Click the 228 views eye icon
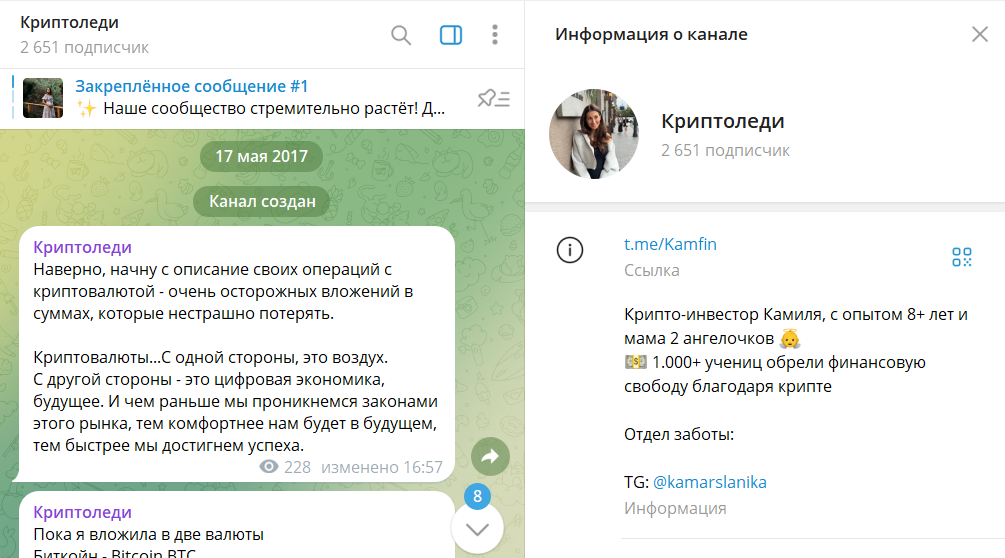This screenshot has width=1005, height=558. pyautogui.click(x=268, y=467)
